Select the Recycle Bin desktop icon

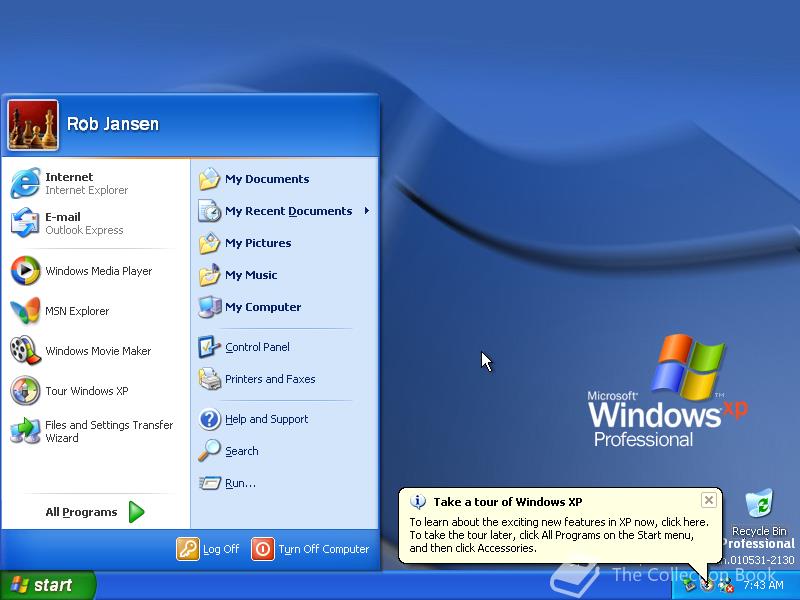[759, 512]
